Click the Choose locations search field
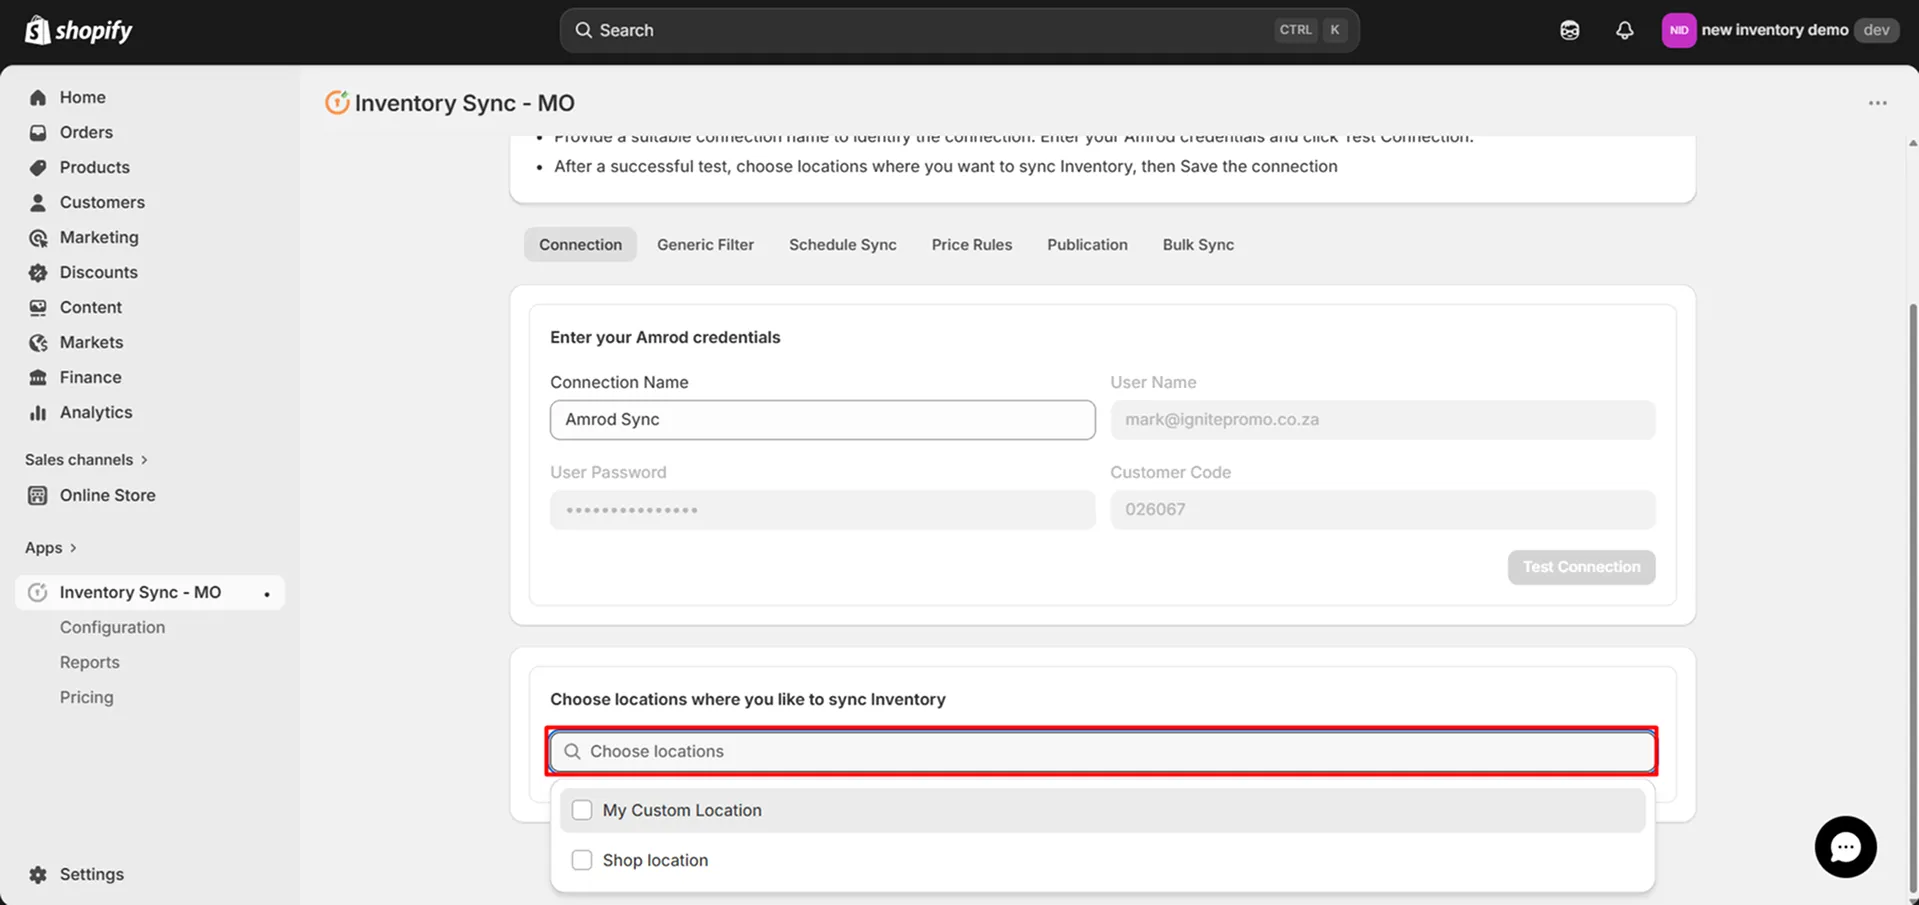Viewport: 1919px width, 905px height. coord(1100,751)
